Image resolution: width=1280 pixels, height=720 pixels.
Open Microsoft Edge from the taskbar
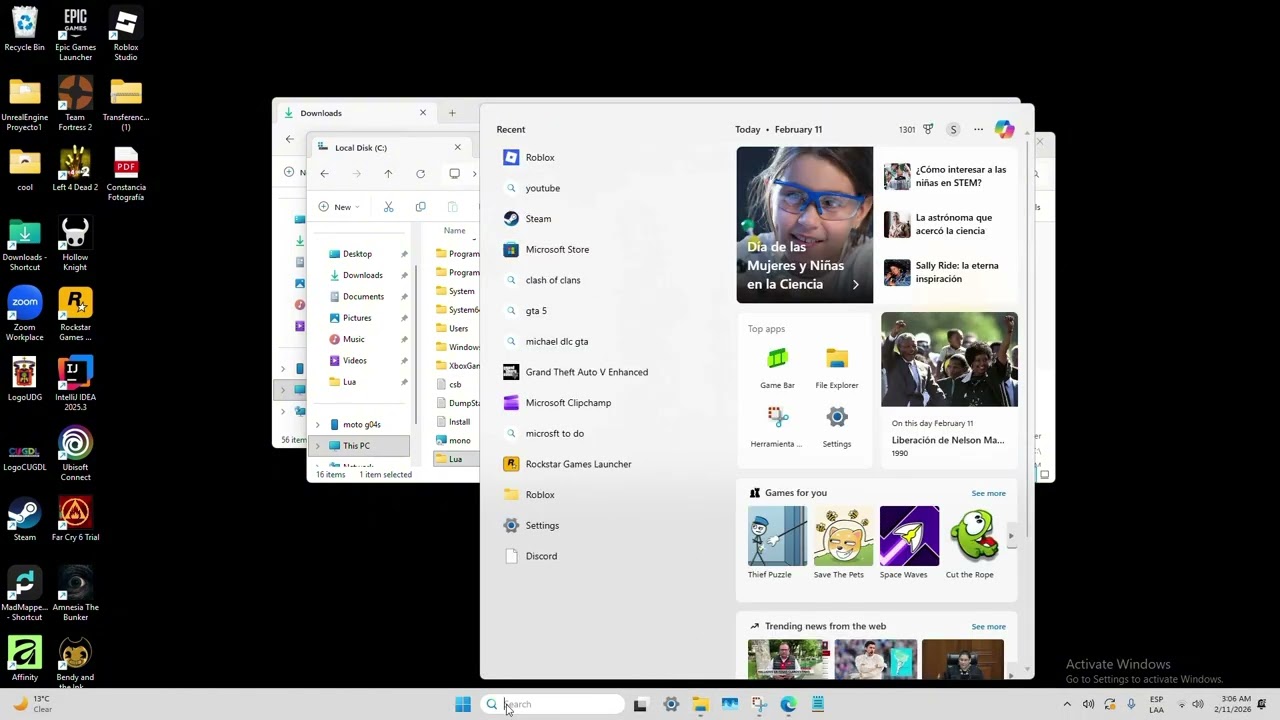point(788,704)
